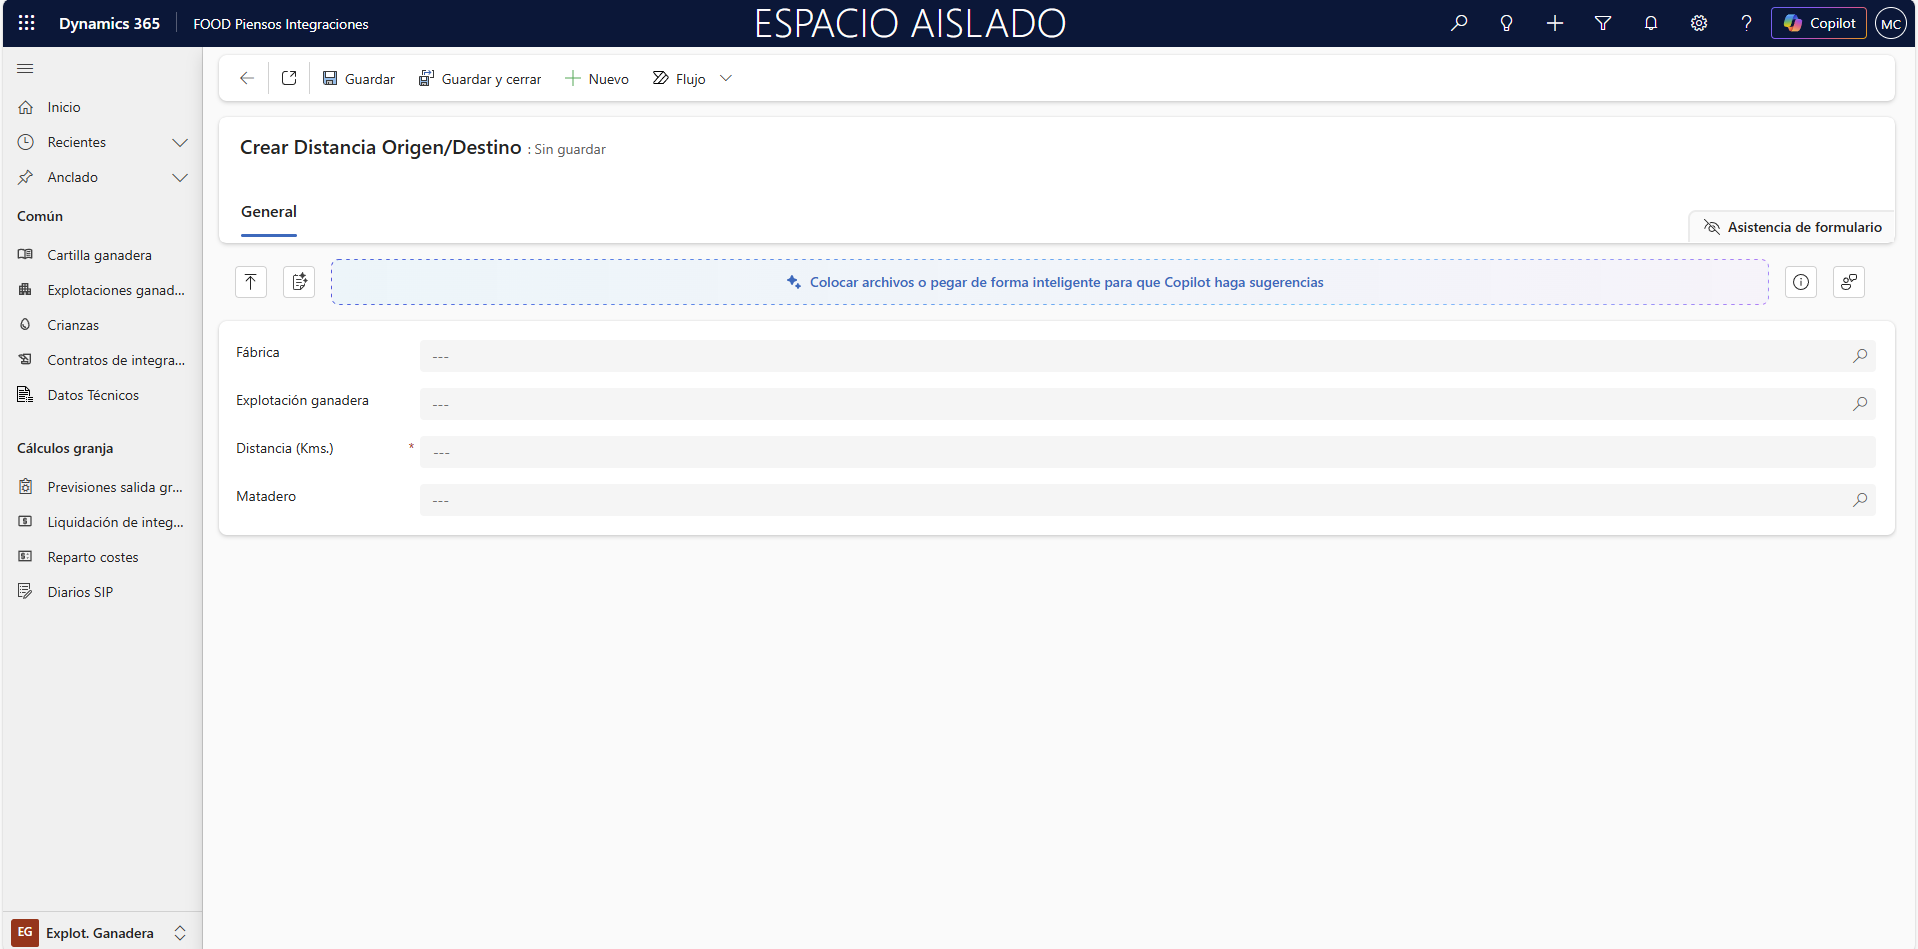This screenshot has width=1918, height=949.
Task: Open the Copilot information icon
Action: coord(1800,281)
